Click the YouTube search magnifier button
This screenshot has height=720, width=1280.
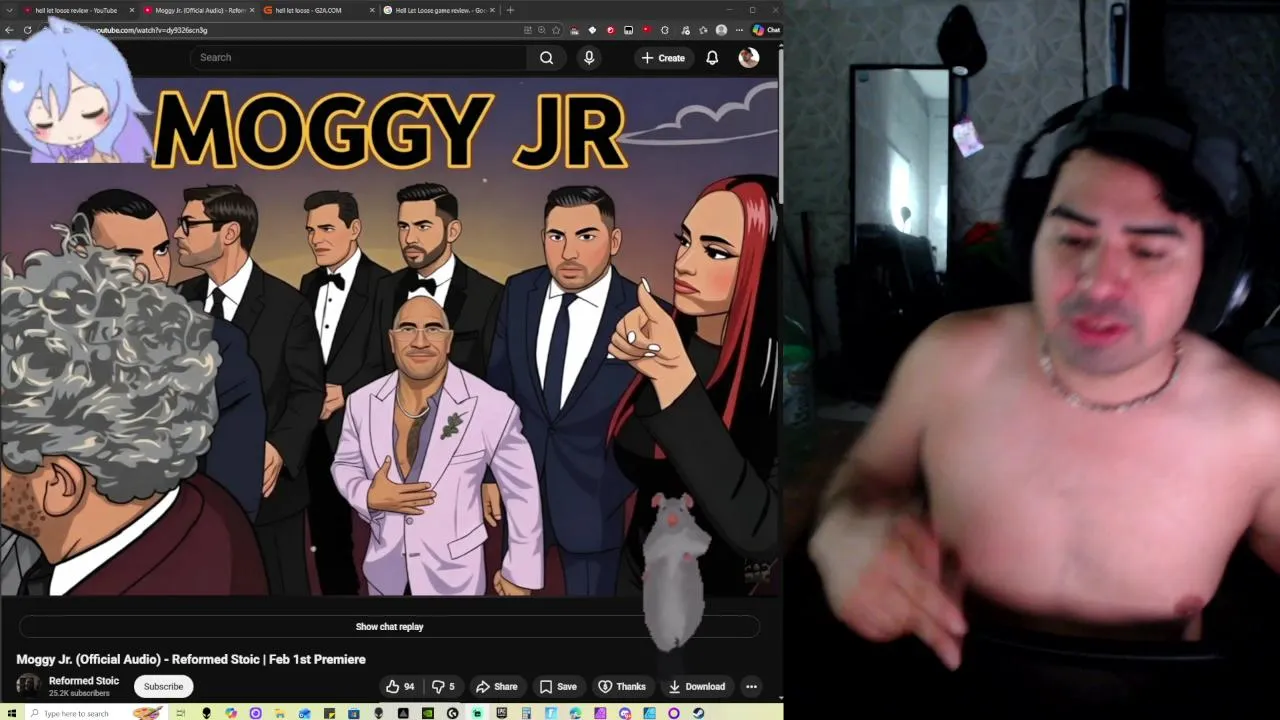[546, 57]
